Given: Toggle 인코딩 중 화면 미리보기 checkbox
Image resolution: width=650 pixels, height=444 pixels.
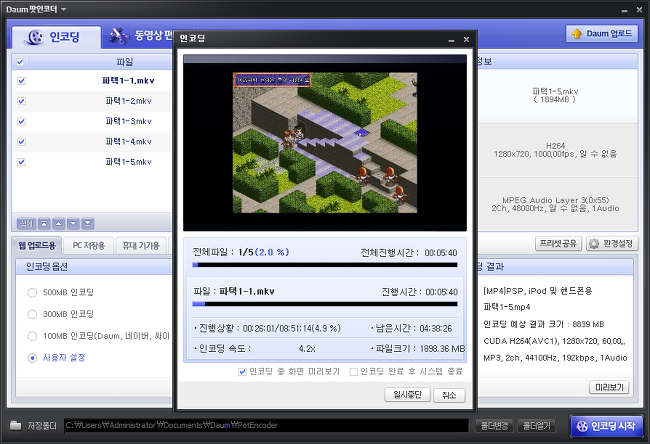Looking at the screenshot, I should (x=243, y=372).
